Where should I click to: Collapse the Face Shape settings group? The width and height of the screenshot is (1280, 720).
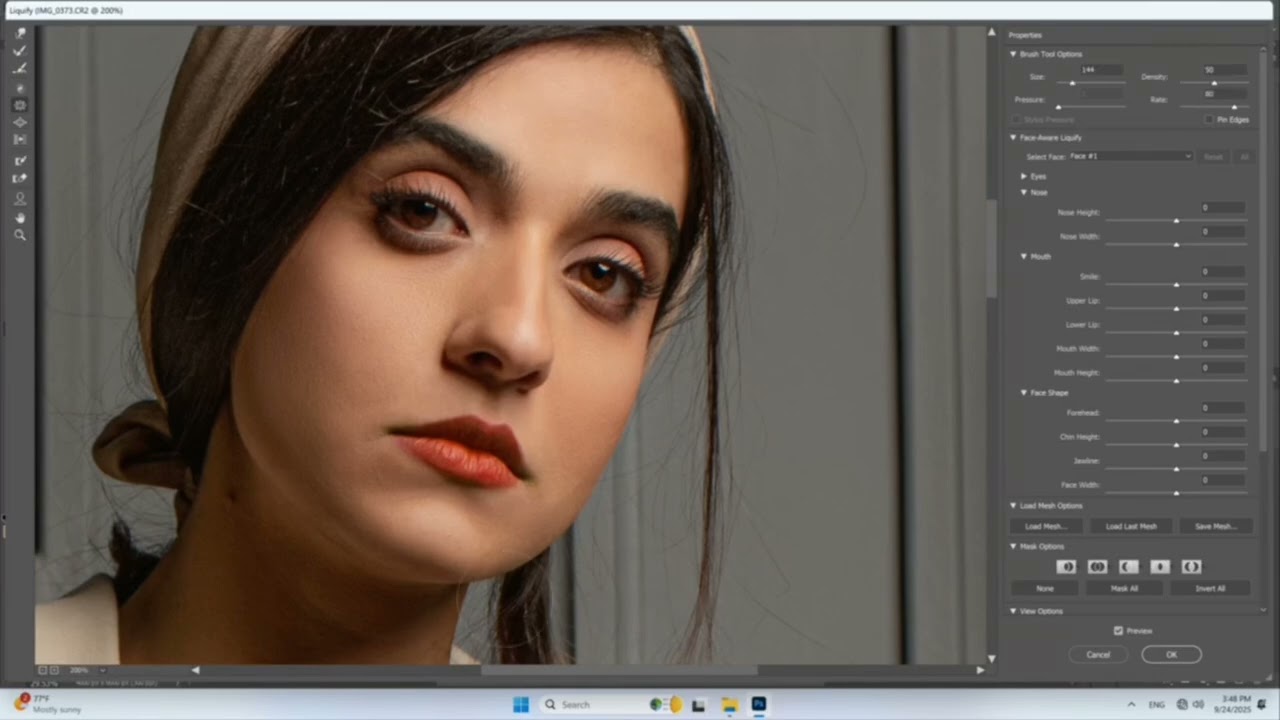pyautogui.click(x=1024, y=392)
